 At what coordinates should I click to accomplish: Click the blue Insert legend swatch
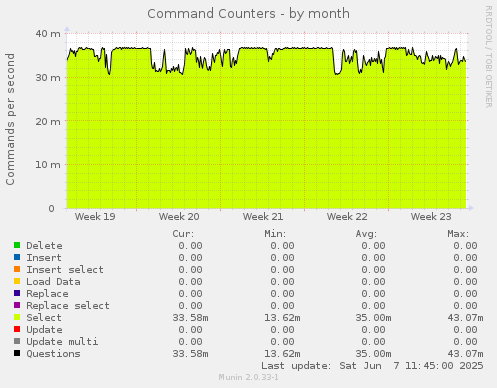[x=17, y=257]
